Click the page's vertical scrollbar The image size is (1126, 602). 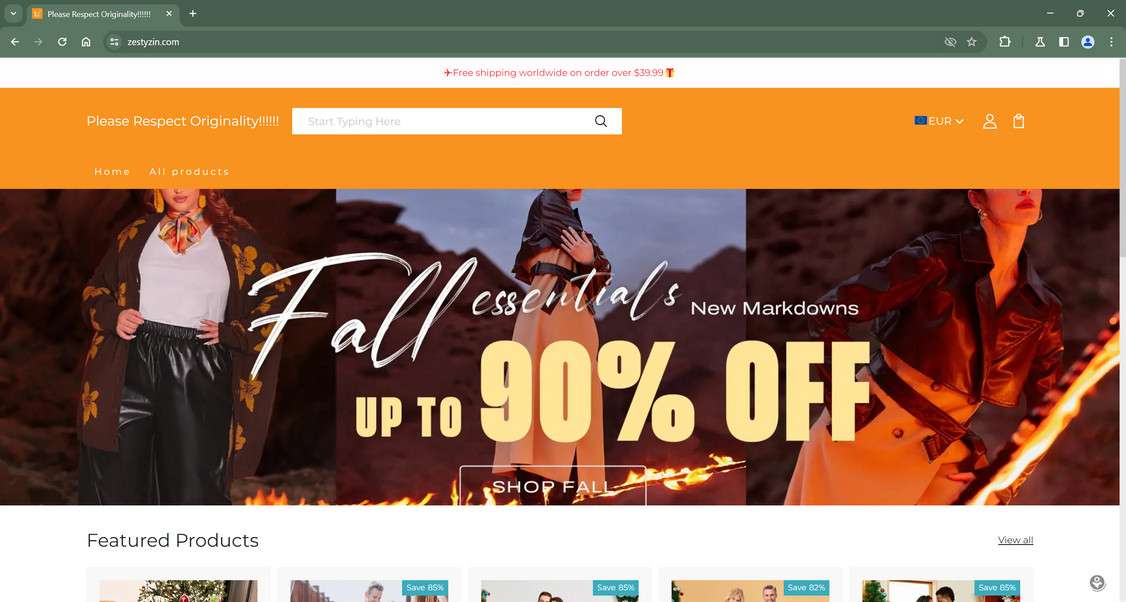(x=1122, y=158)
